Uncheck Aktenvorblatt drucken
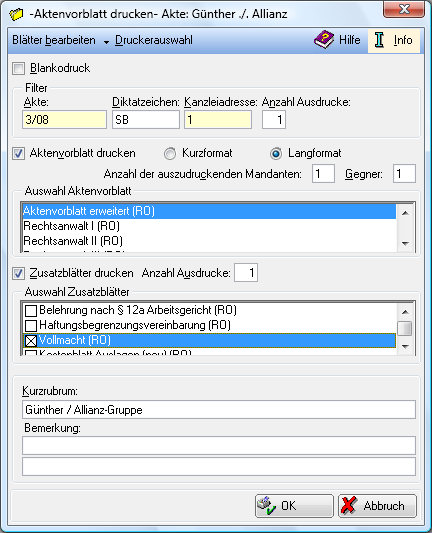432x533 pixels. (x=18, y=153)
